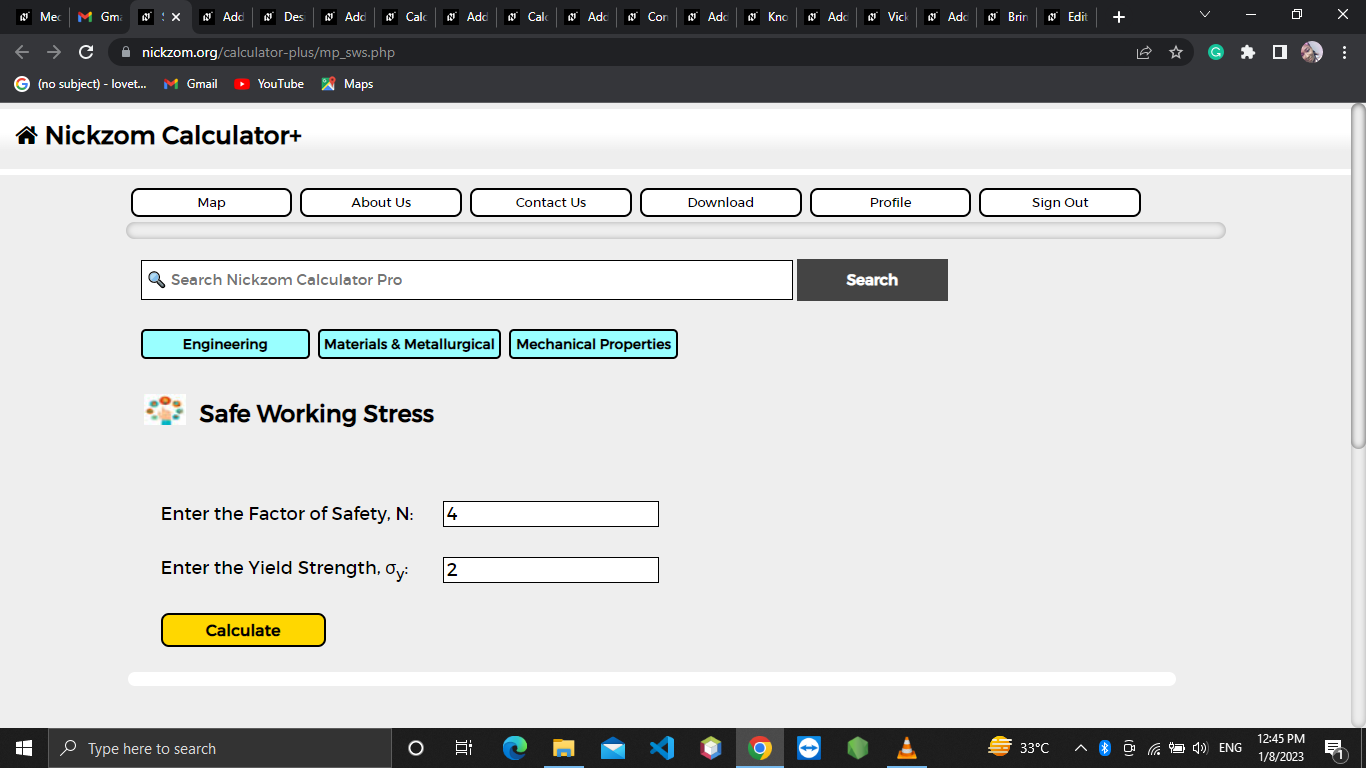The height and width of the screenshot is (768, 1366).
Task: Open the Maps bookmark
Action: [x=347, y=84]
